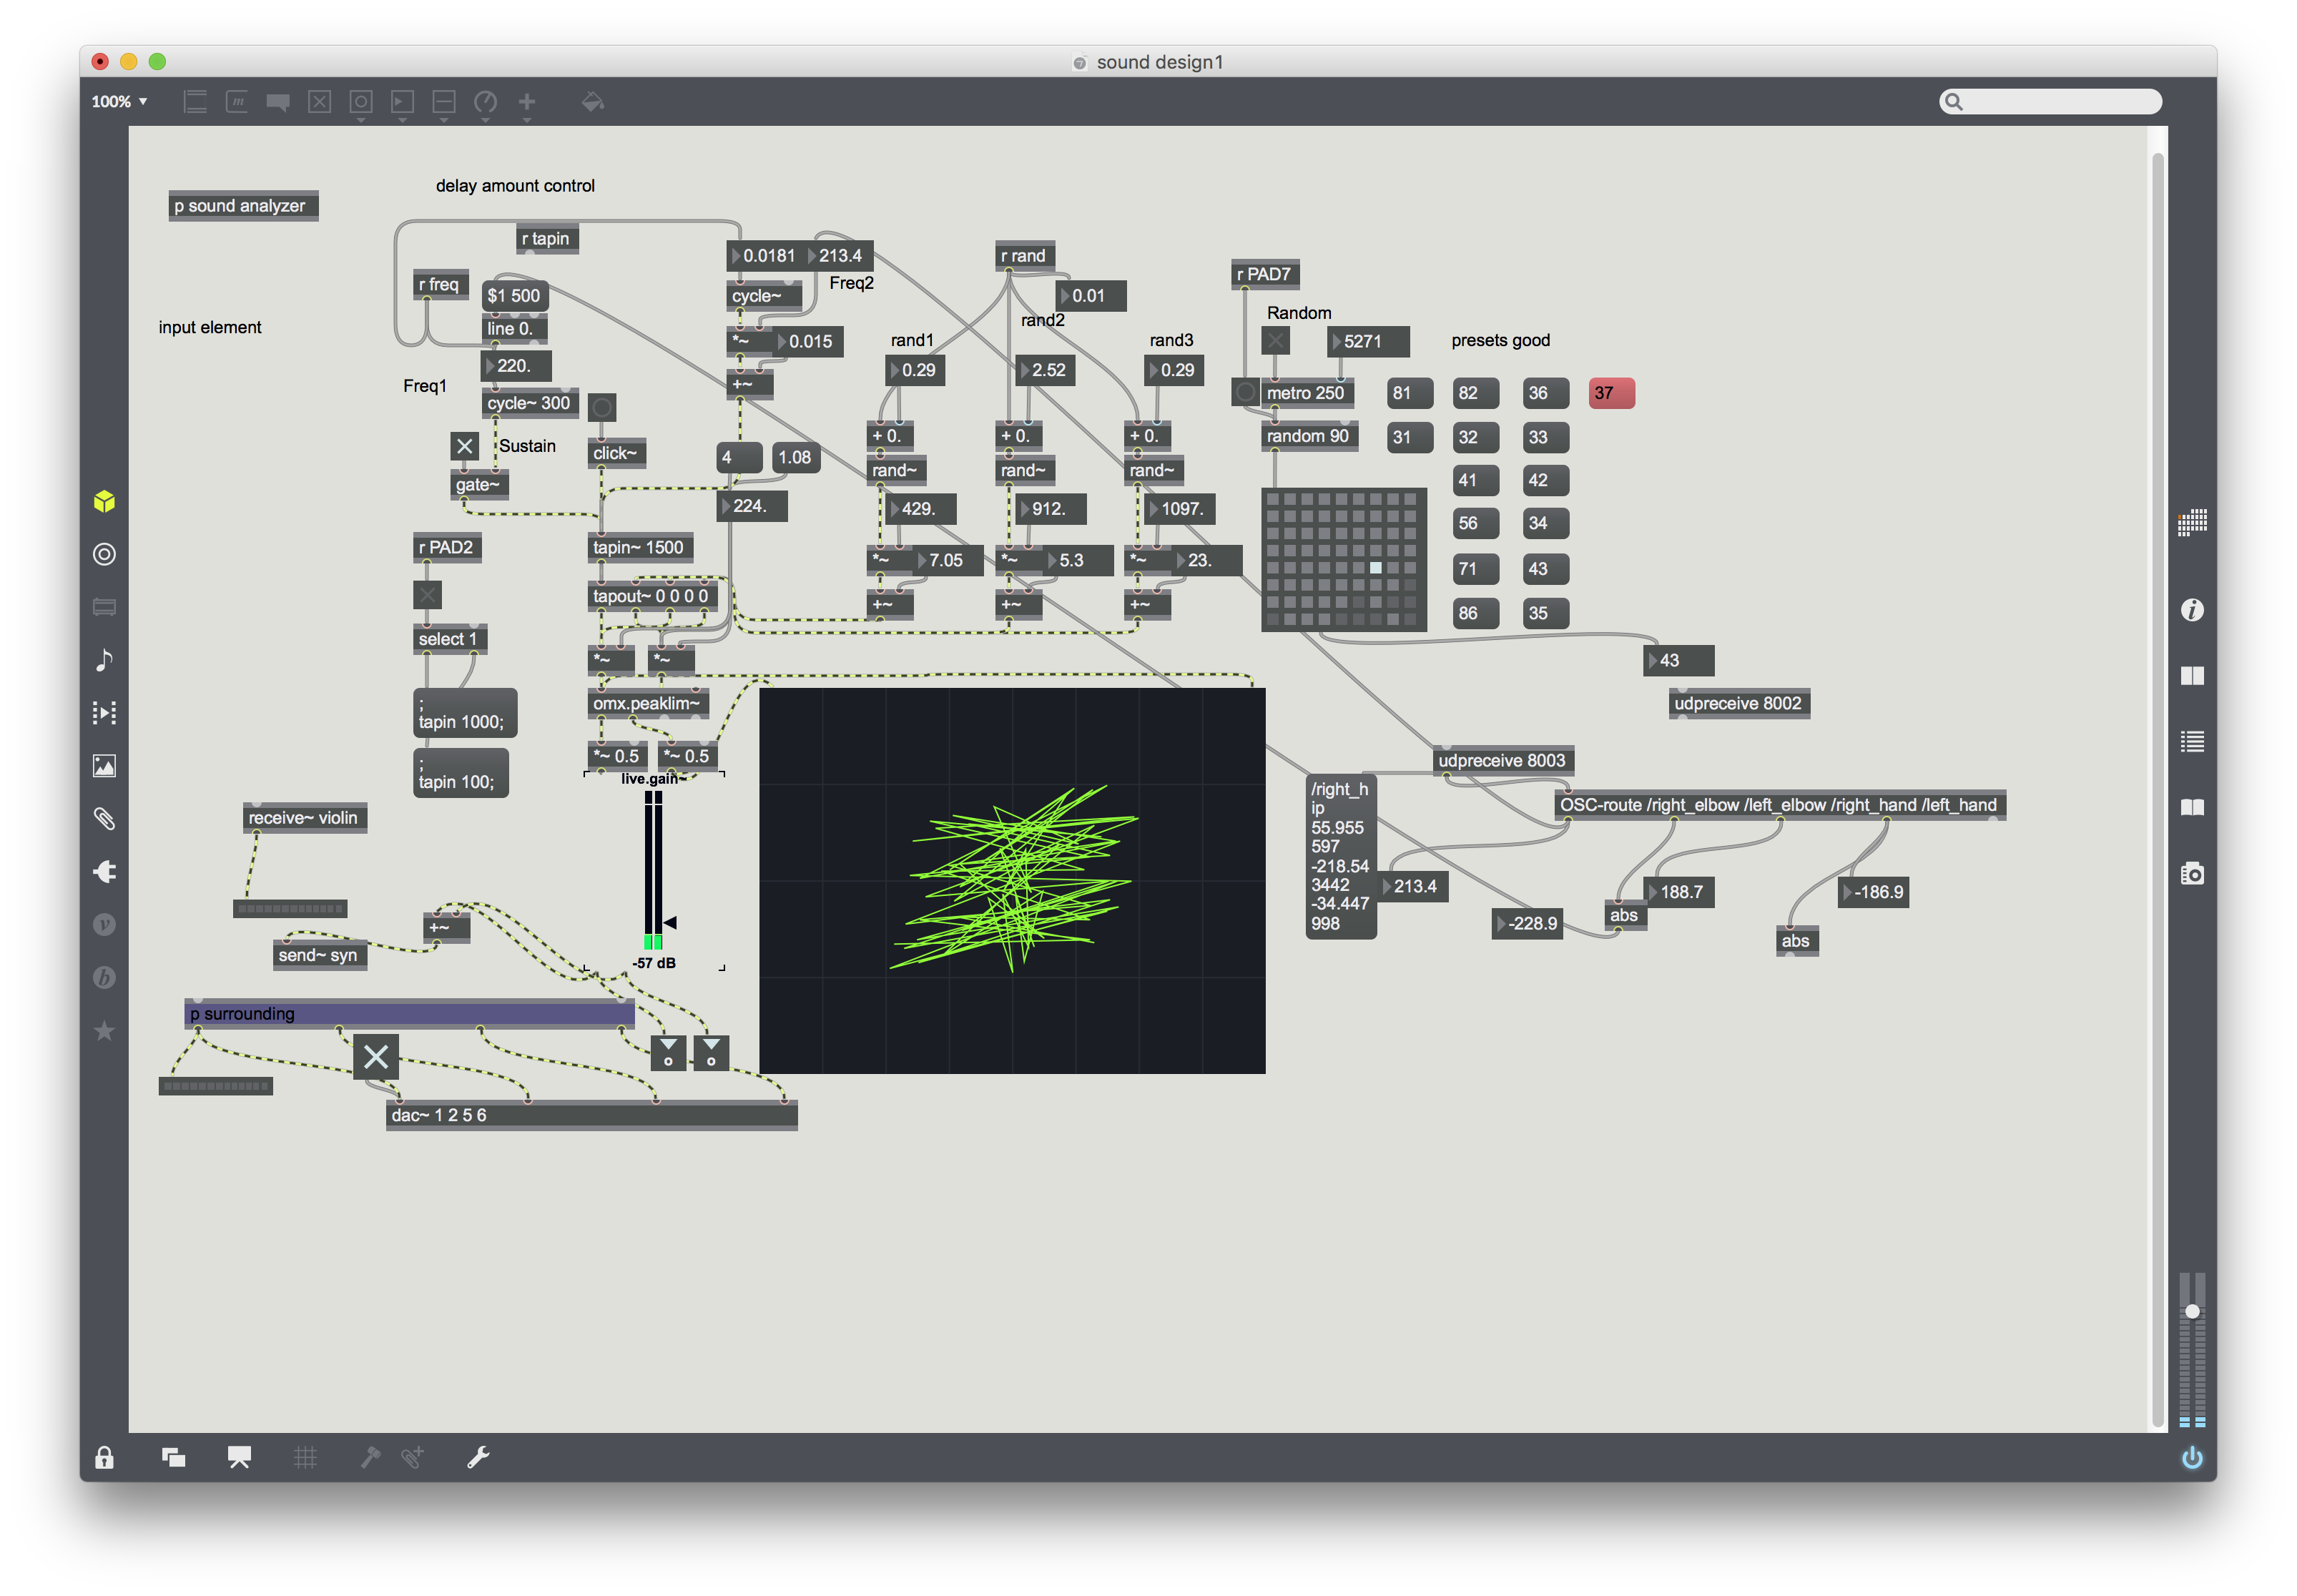Open the 100% zoom dropdown

coord(119,102)
